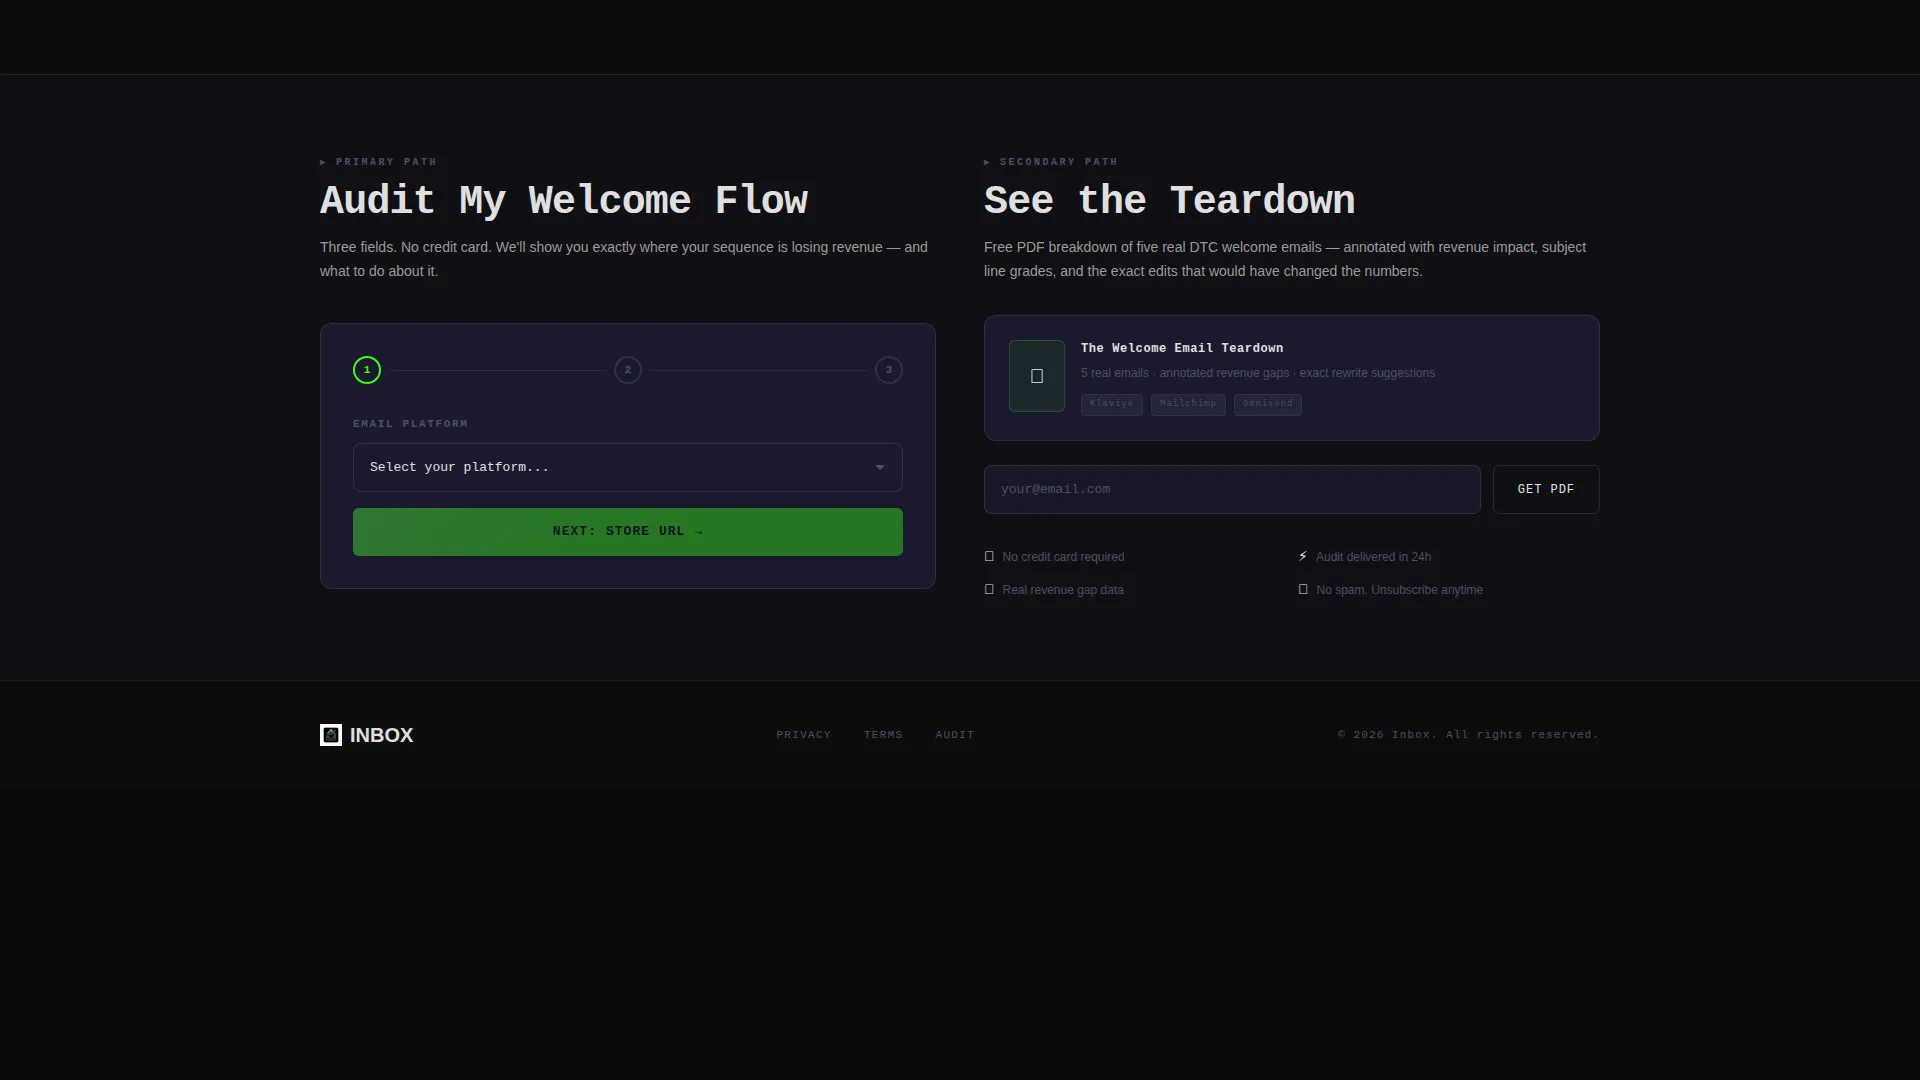Select step 1 circle in the progress indicator
The height and width of the screenshot is (1080, 1920).
367,370
